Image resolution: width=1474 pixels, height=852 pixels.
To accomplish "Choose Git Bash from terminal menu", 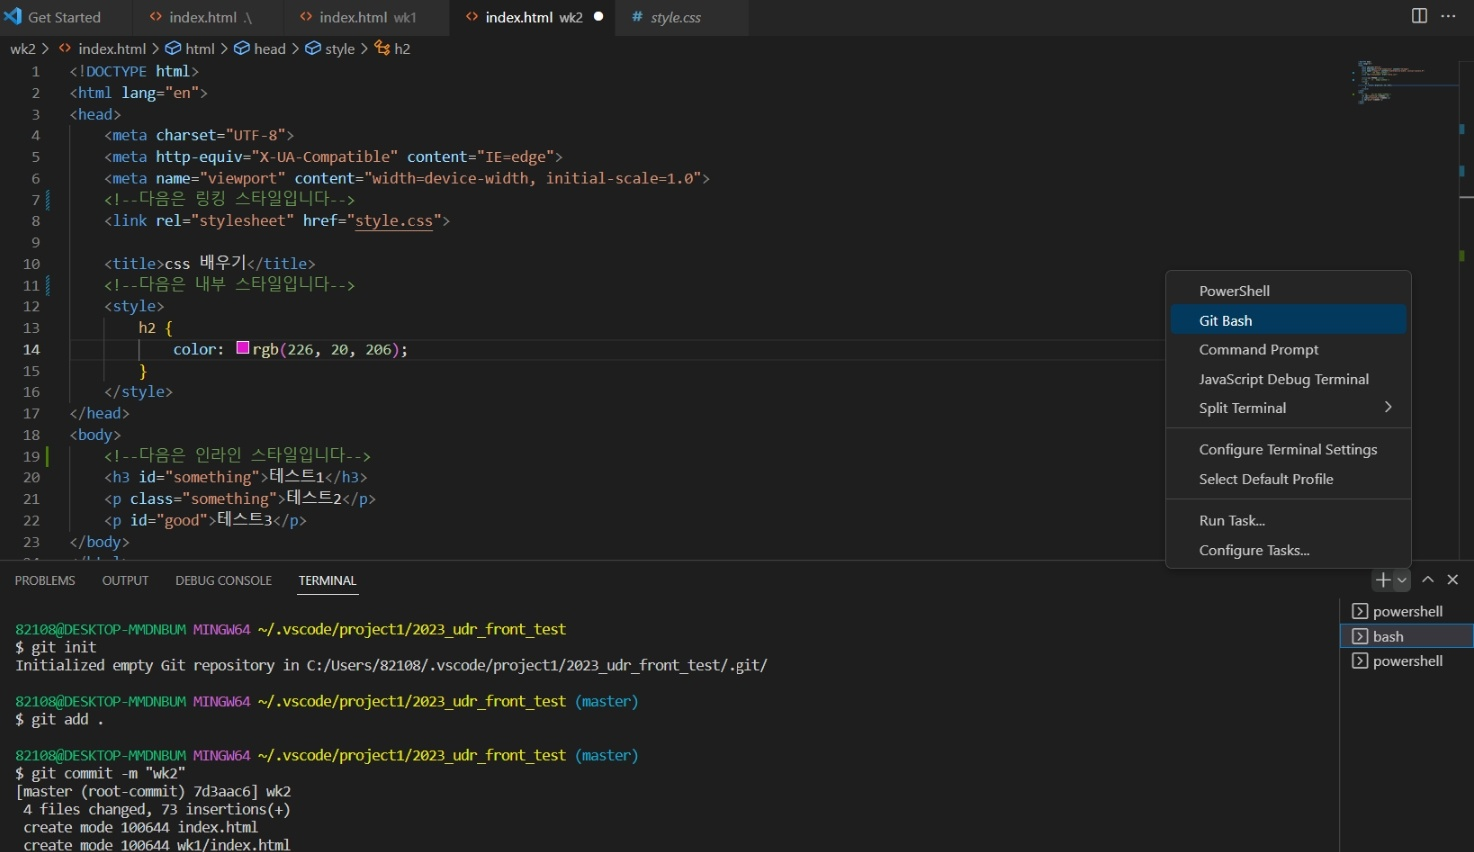I will pos(1288,320).
